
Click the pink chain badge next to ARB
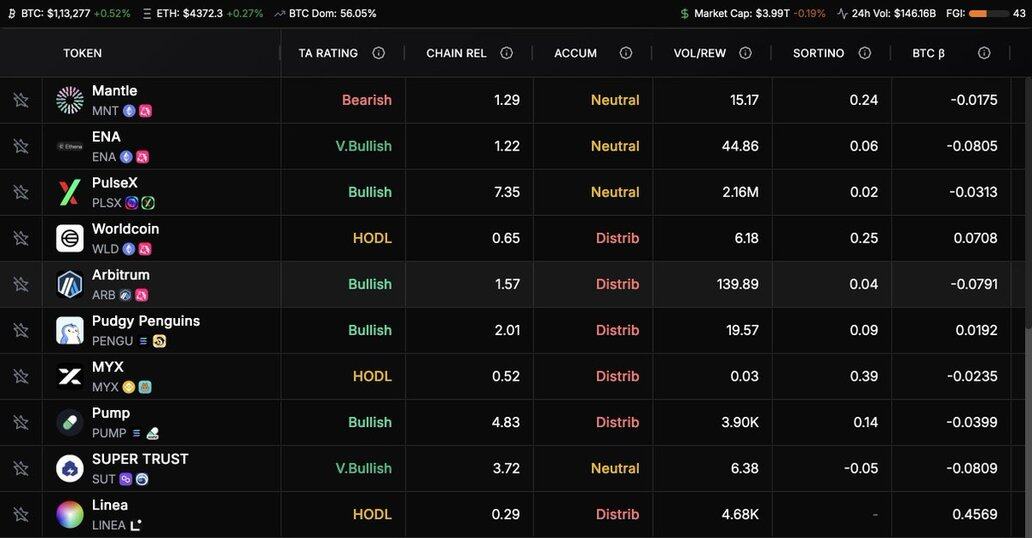pyautogui.click(x=142, y=295)
